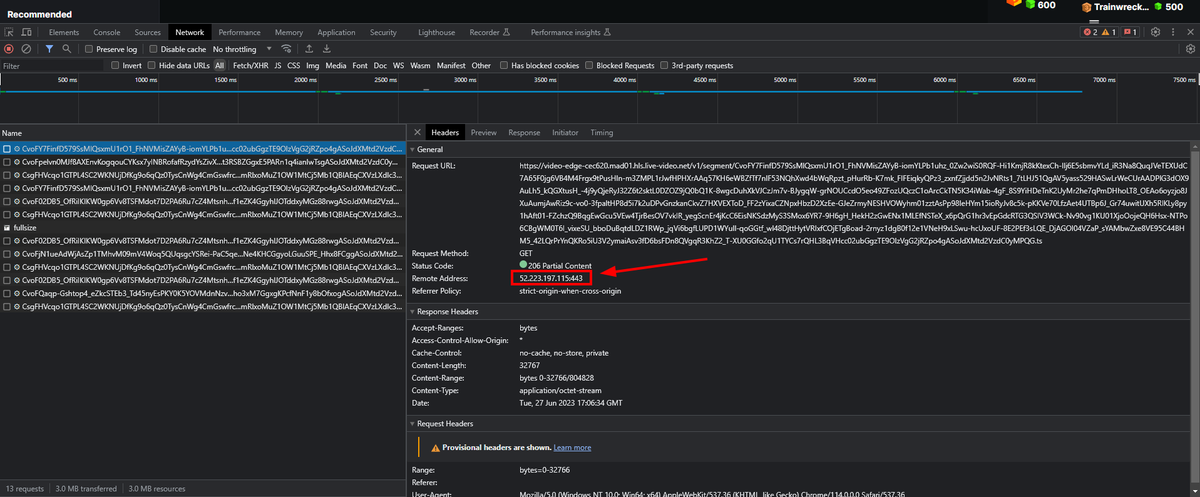Filter requests by JS type
1200x497 pixels.
tap(276, 65)
